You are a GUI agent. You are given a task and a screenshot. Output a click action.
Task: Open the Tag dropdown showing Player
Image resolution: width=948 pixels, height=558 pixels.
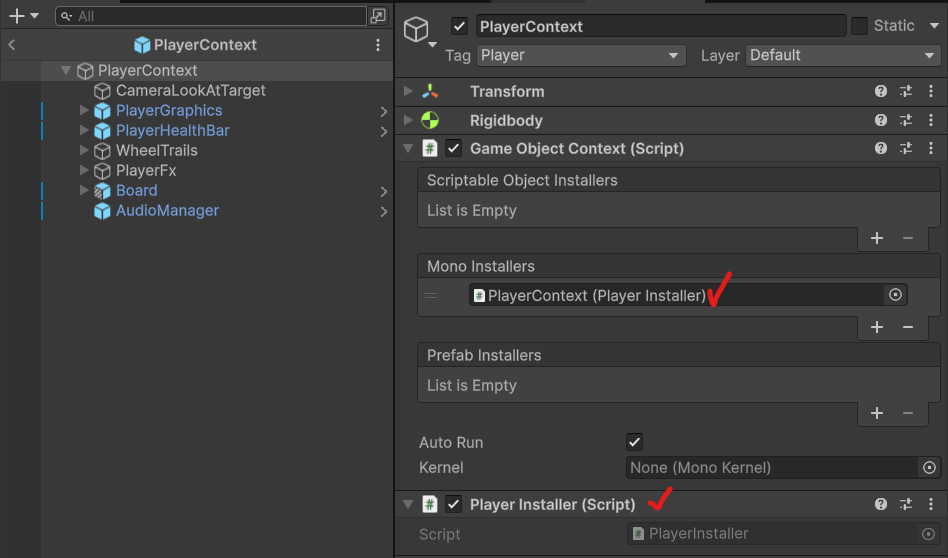tap(580, 56)
